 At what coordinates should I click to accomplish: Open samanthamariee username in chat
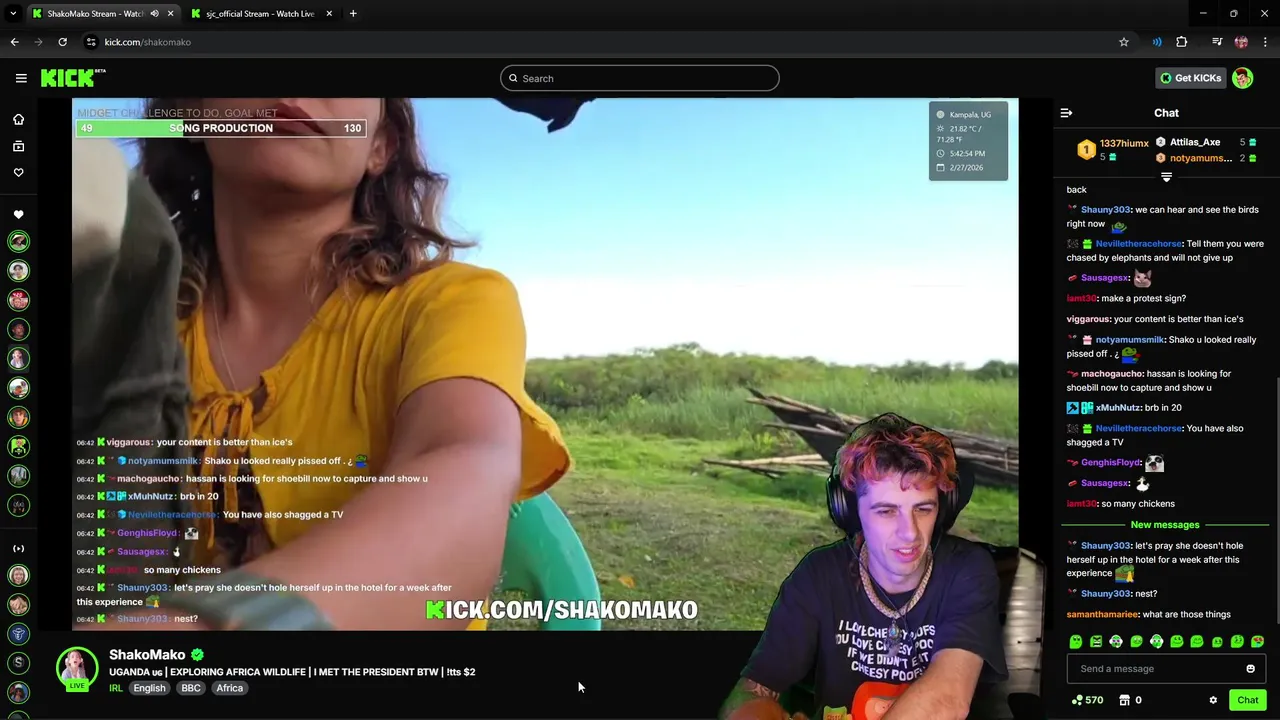pos(1102,615)
